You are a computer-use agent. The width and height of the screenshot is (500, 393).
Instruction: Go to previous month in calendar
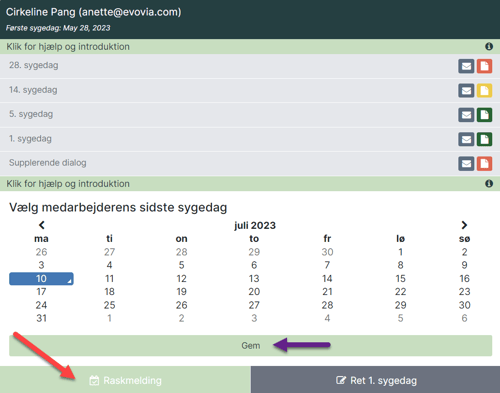(42, 225)
